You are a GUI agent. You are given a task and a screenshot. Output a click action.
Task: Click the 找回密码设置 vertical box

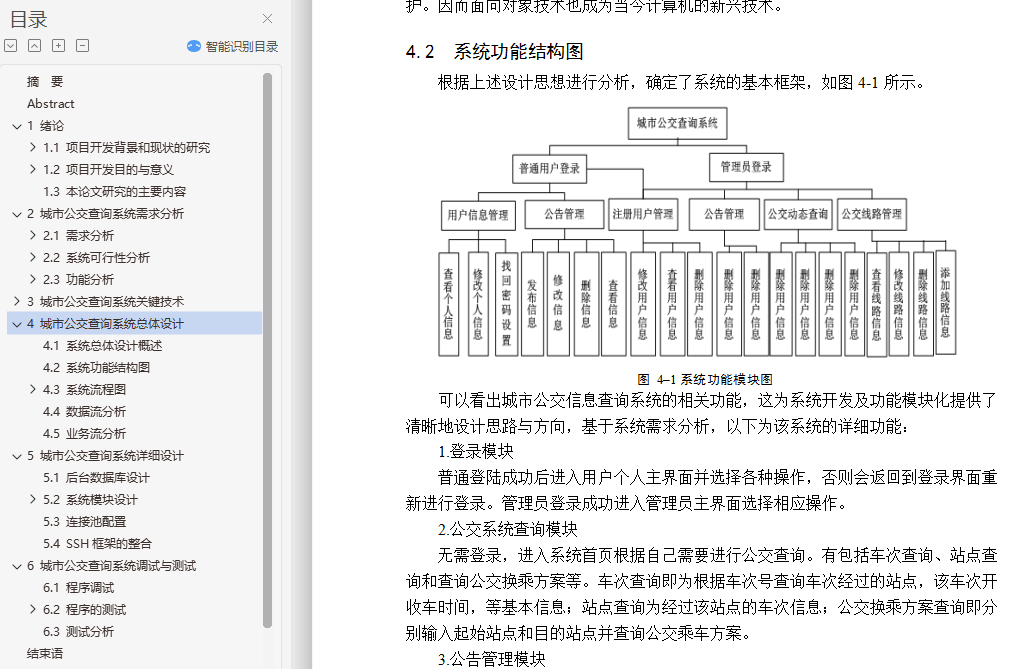[506, 303]
